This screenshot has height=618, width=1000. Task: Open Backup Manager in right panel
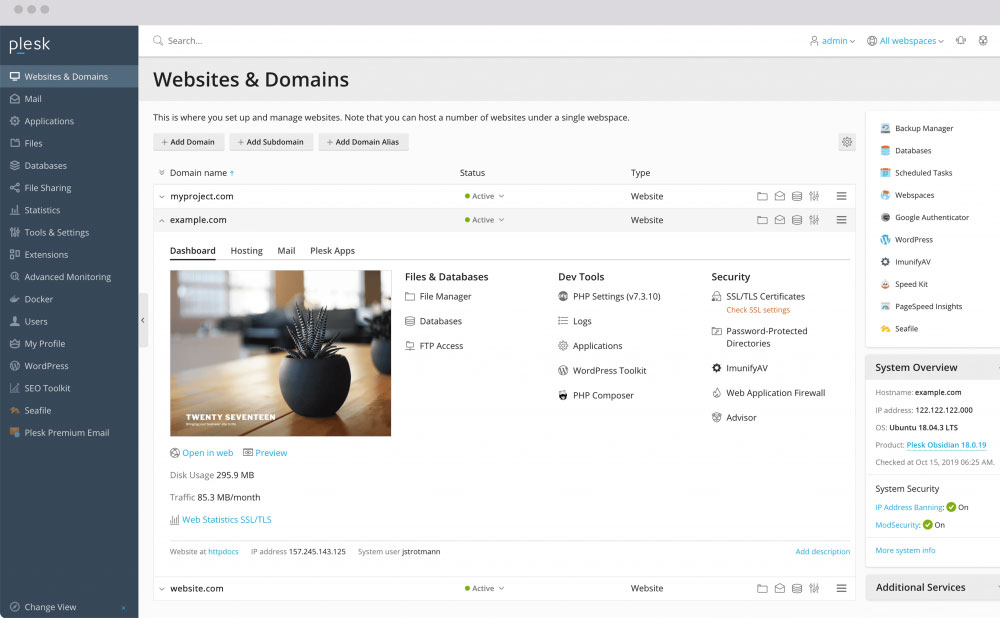pyautogui.click(x=916, y=128)
